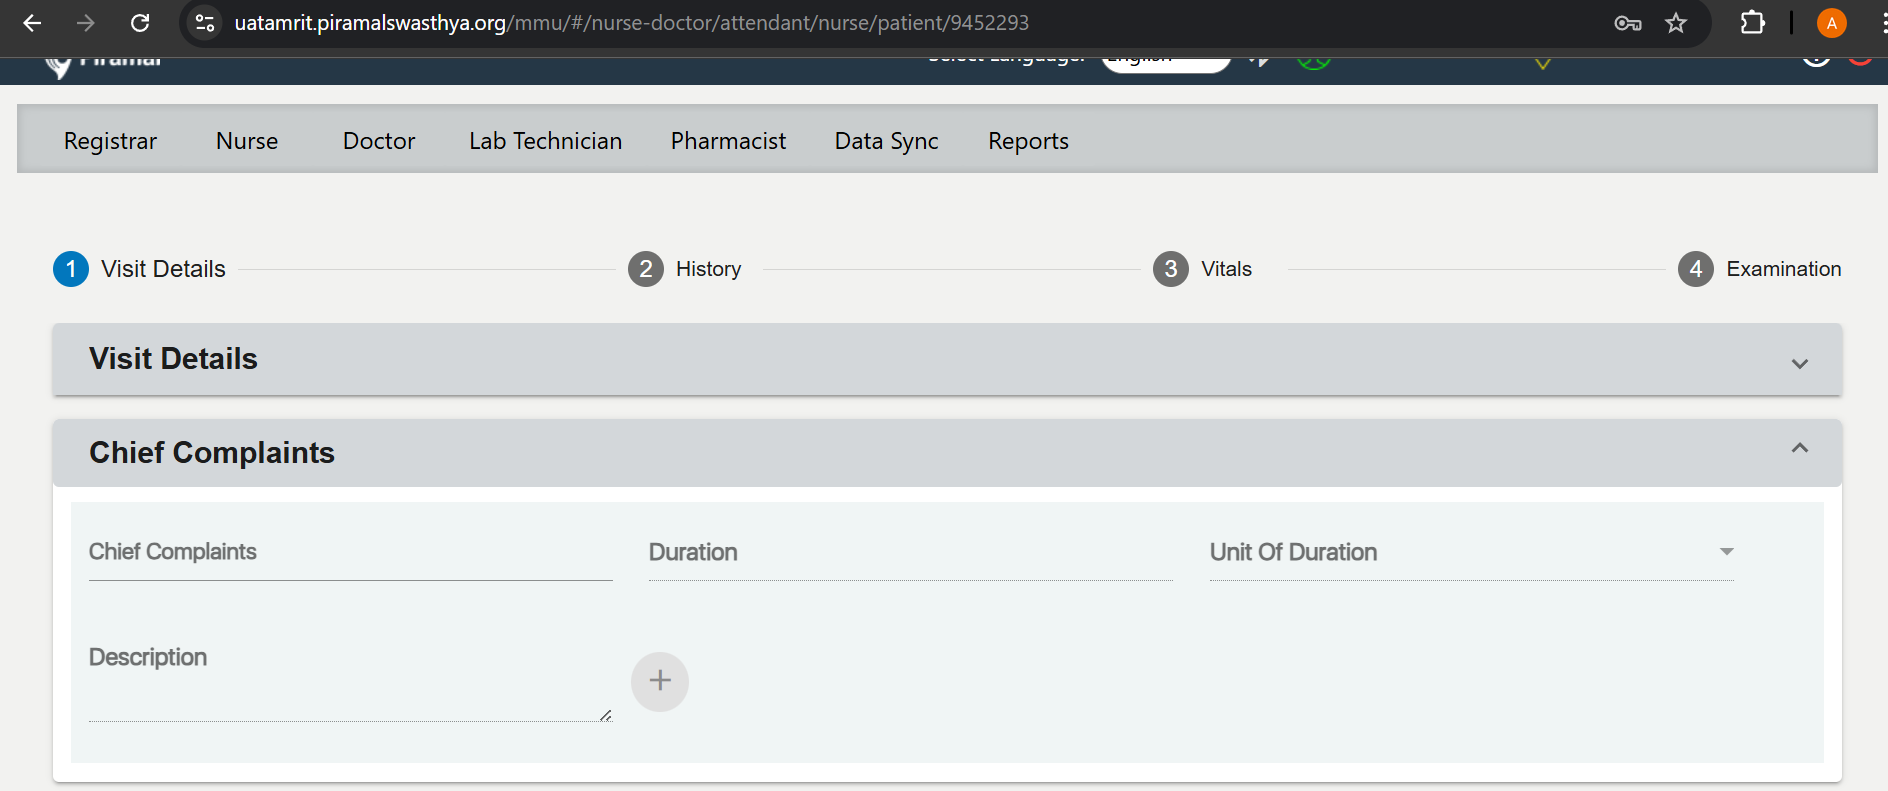This screenshot has width=1888, height=791.
Task: Focus the Duration input field
Action: tap(910, 553)
